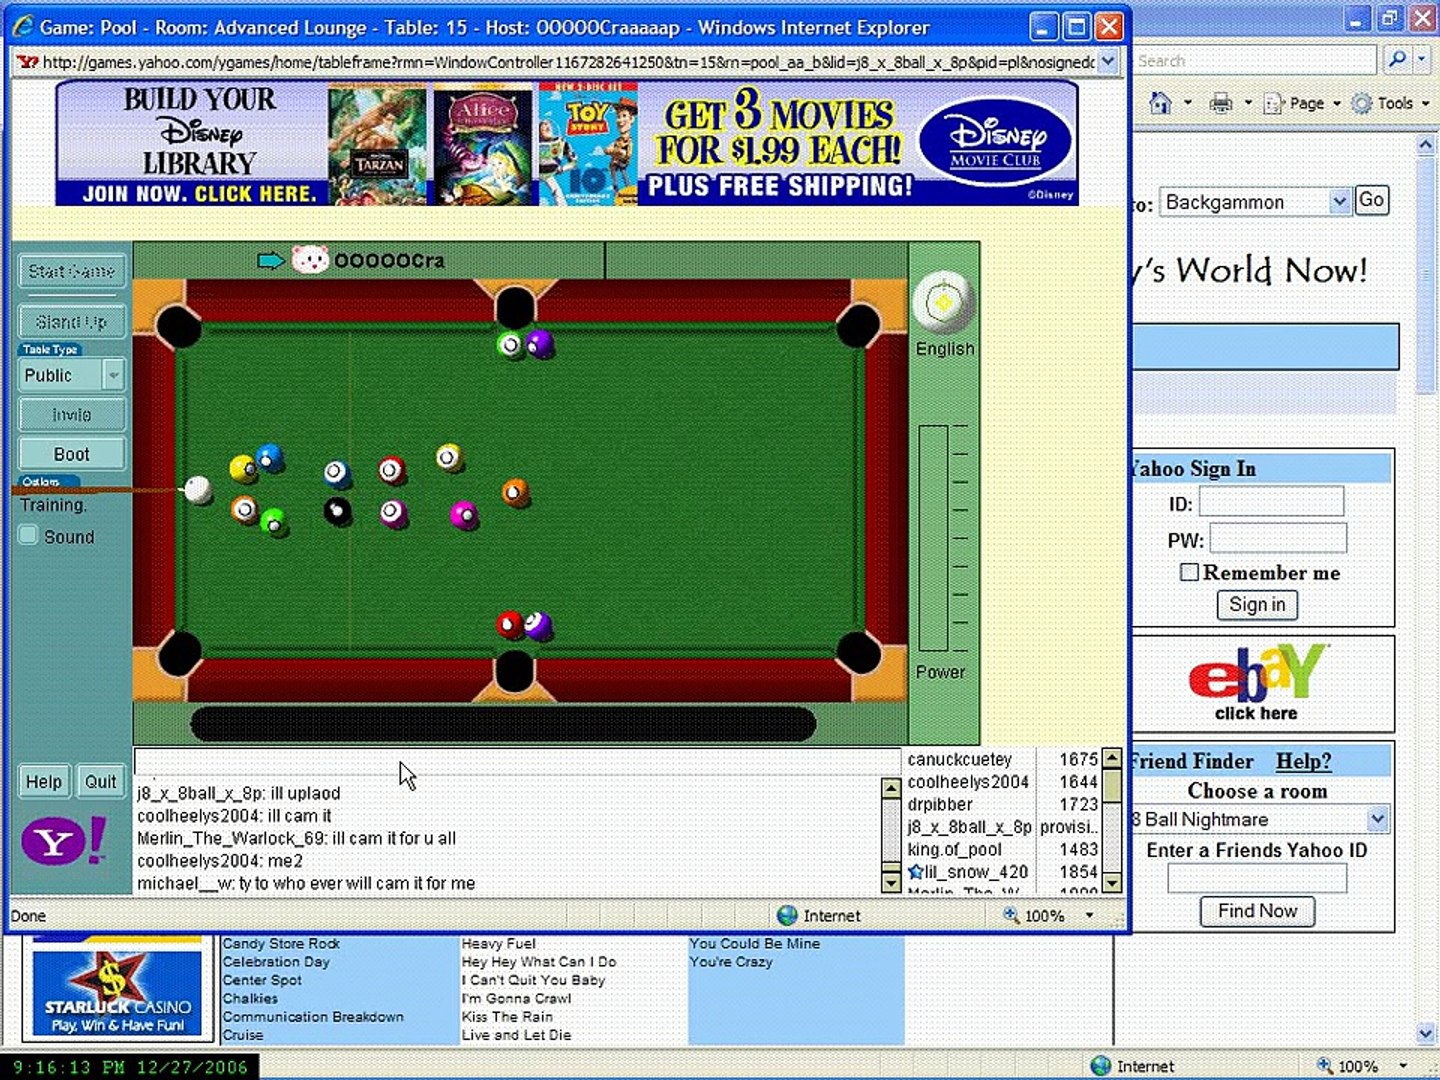Click the Internet zone globe in pool window status bar

[x=787, y=915]
